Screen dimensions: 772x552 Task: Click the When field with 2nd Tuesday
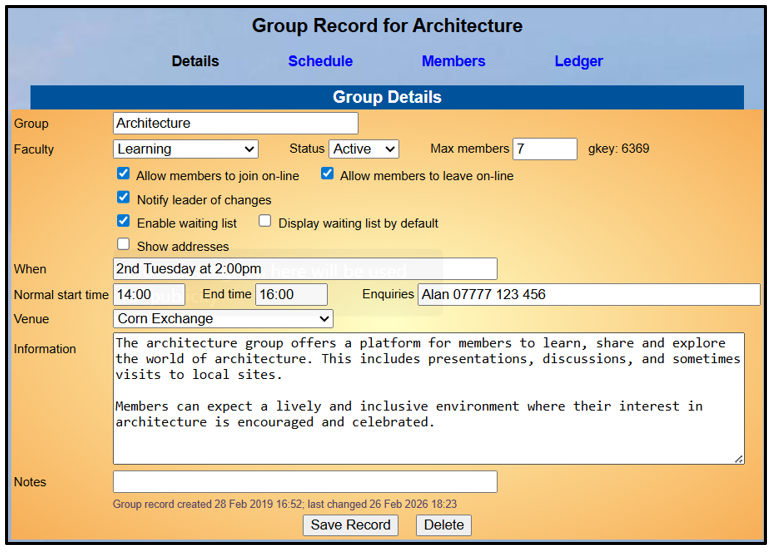click(x=305, y=269)
